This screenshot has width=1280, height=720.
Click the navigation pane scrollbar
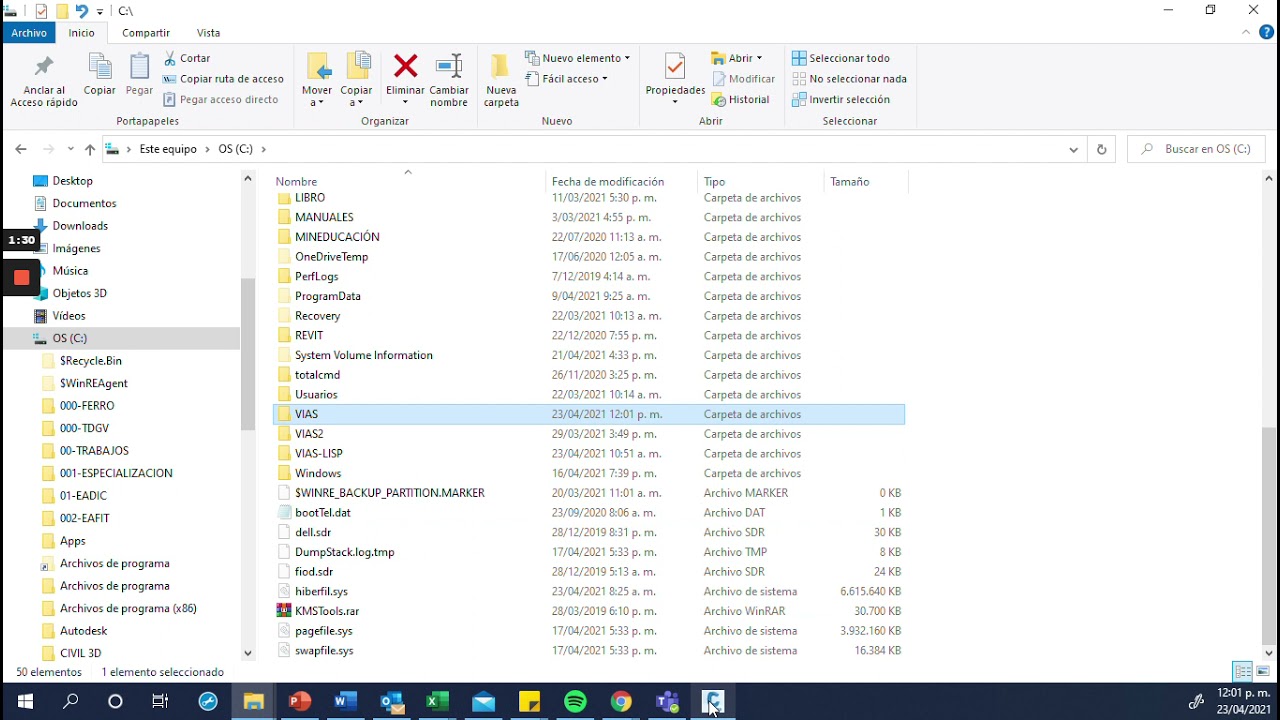tap(248, 354)
